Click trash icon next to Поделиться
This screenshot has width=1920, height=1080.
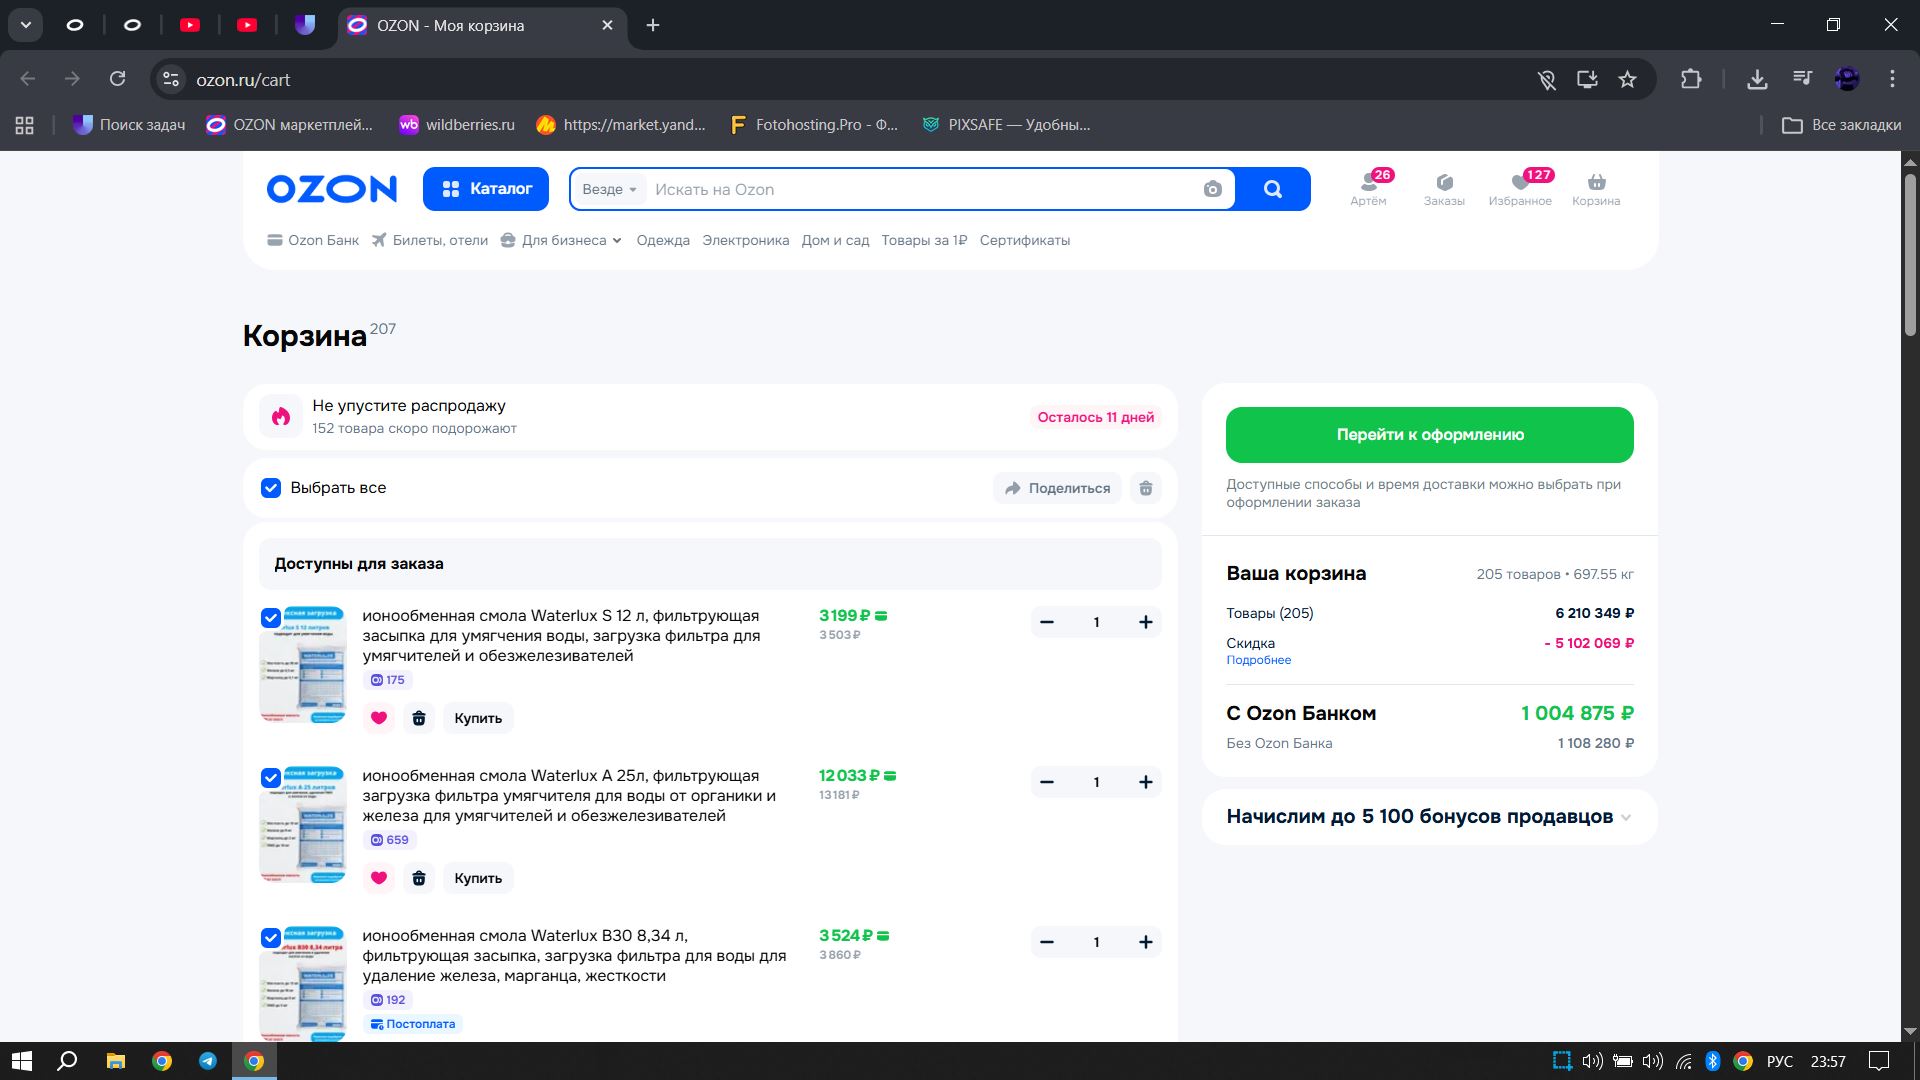1146,488
